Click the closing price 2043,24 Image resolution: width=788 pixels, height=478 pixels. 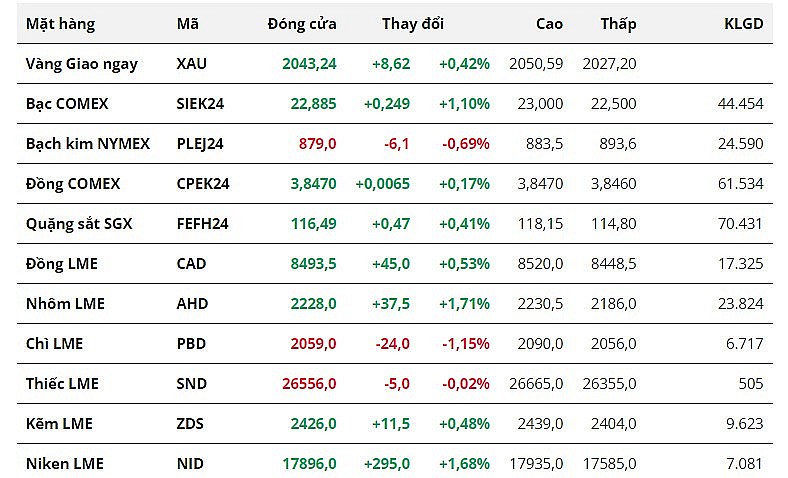tap(309, 63)
